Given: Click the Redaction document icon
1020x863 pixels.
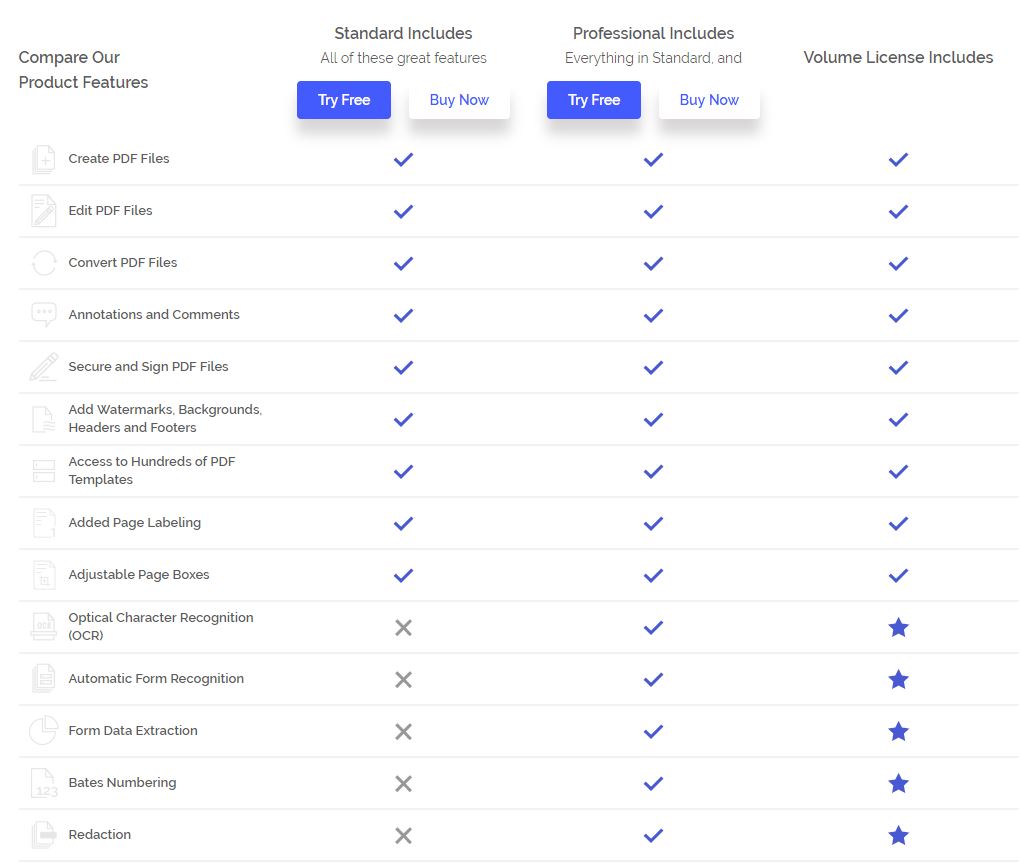Looking at the screenshot, I should point(43,835).
